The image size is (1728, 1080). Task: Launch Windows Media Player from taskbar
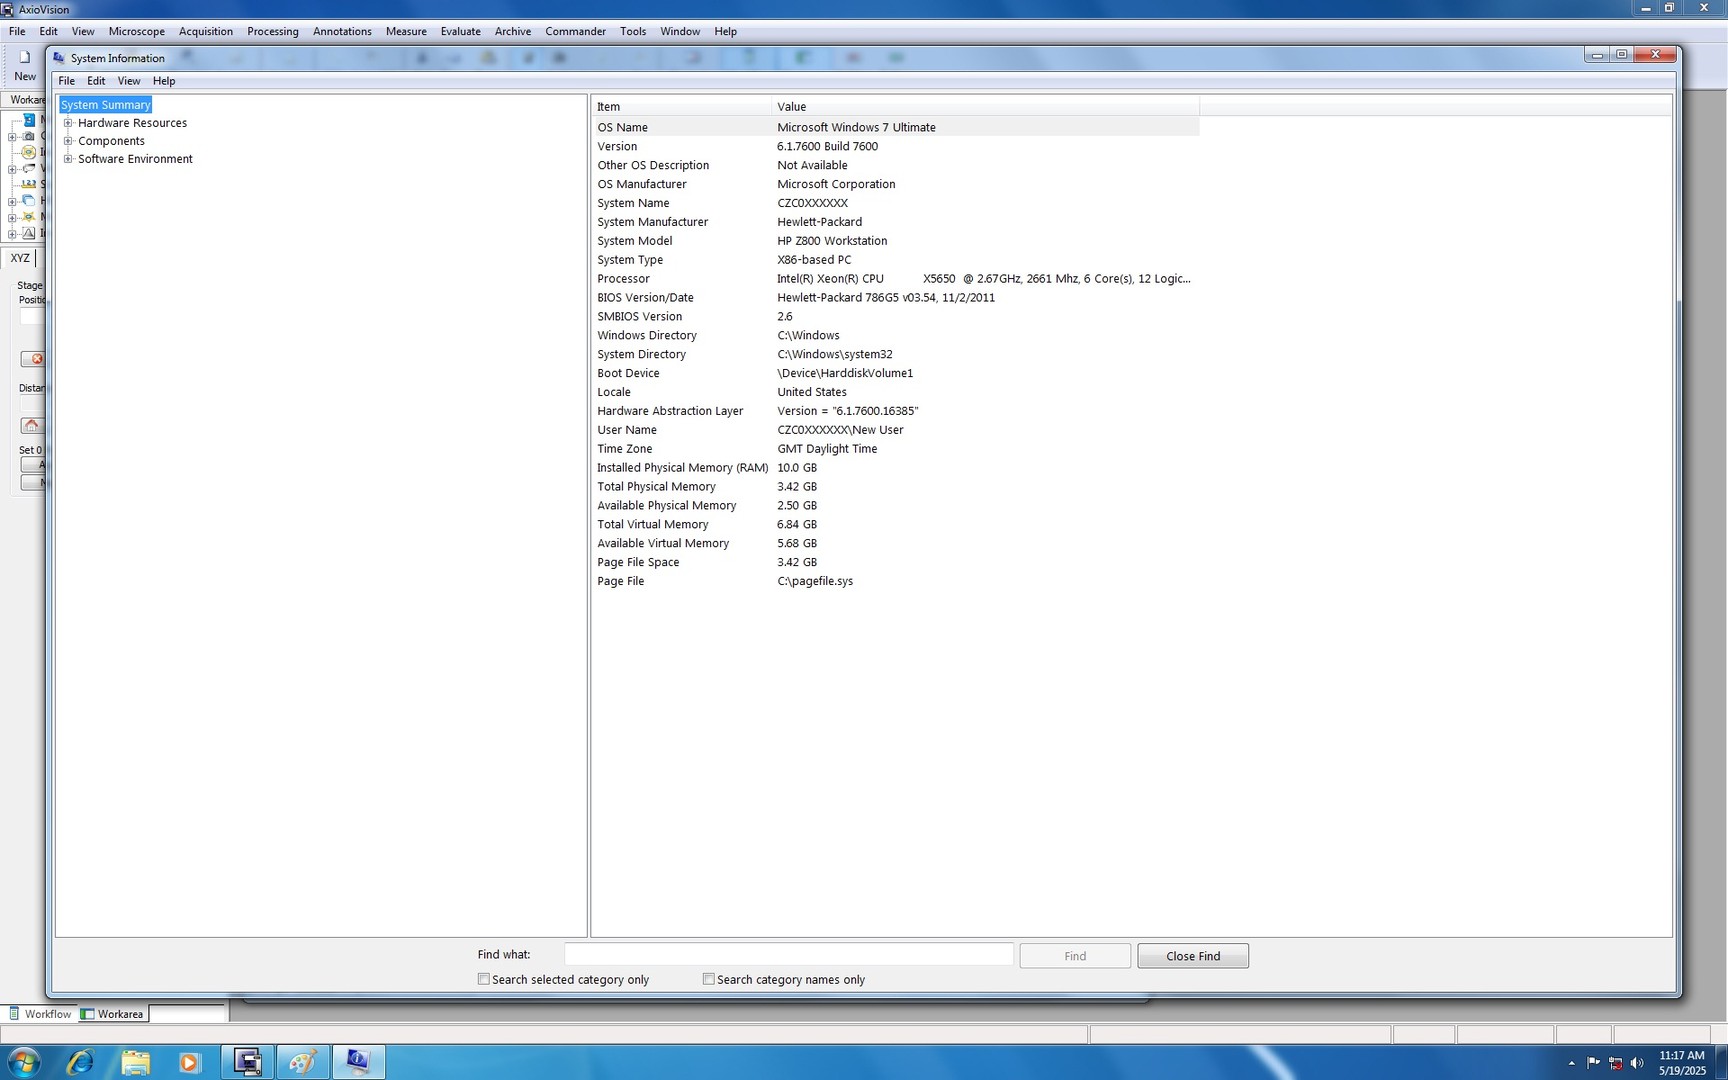[x=190, y=1062]
